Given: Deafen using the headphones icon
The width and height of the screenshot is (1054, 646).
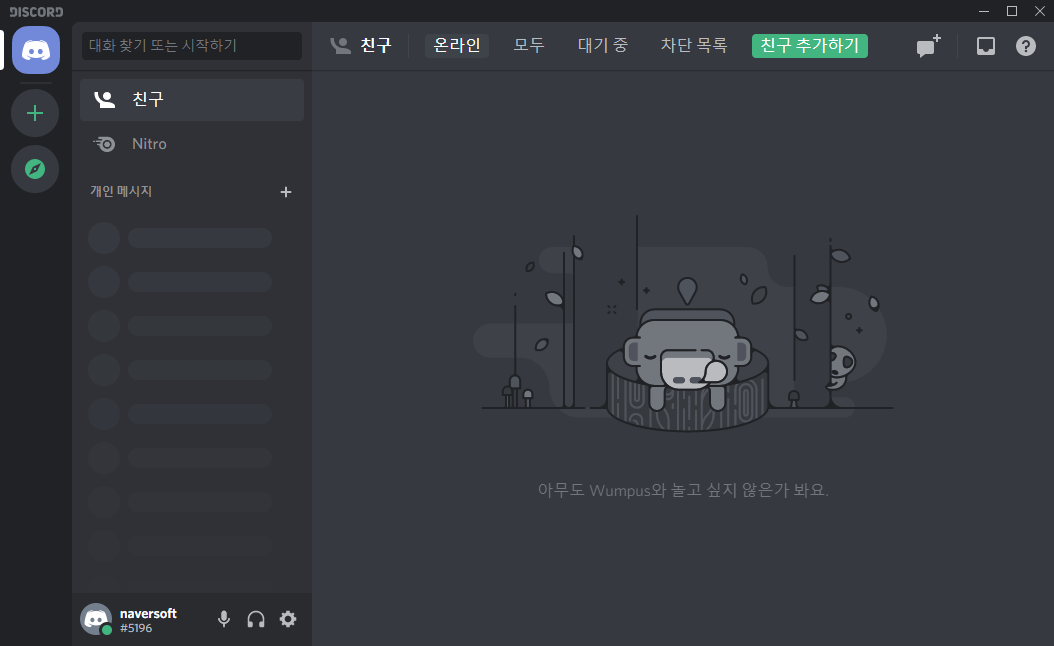Looking at the screenshot, I should [x=255, y=619].
